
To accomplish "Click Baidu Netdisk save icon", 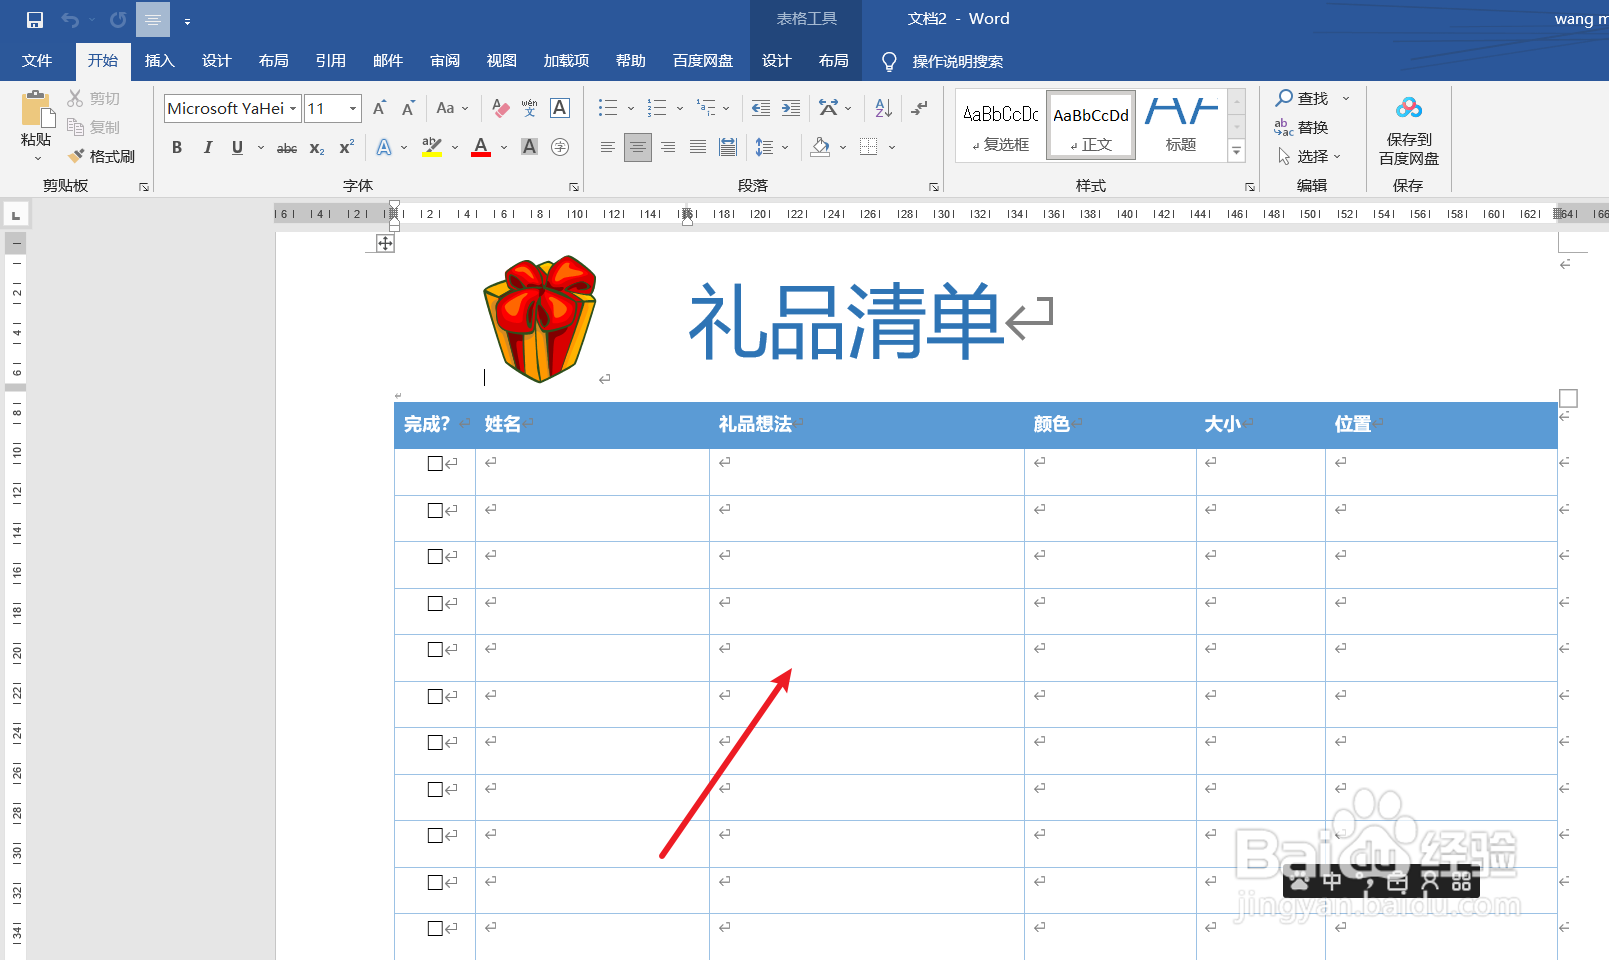I will point(1409,128).
